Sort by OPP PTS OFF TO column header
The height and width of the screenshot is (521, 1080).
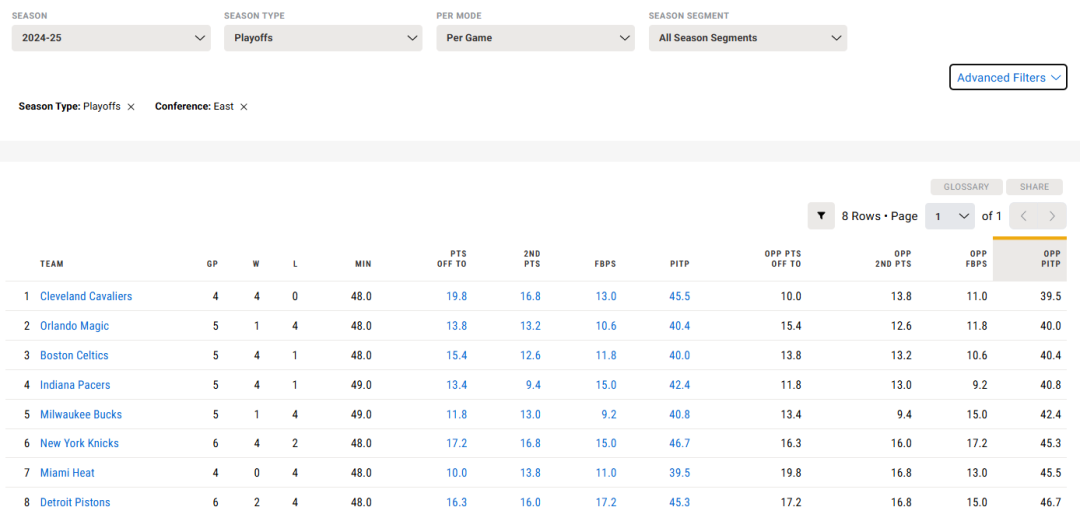[x=783, y=258]
